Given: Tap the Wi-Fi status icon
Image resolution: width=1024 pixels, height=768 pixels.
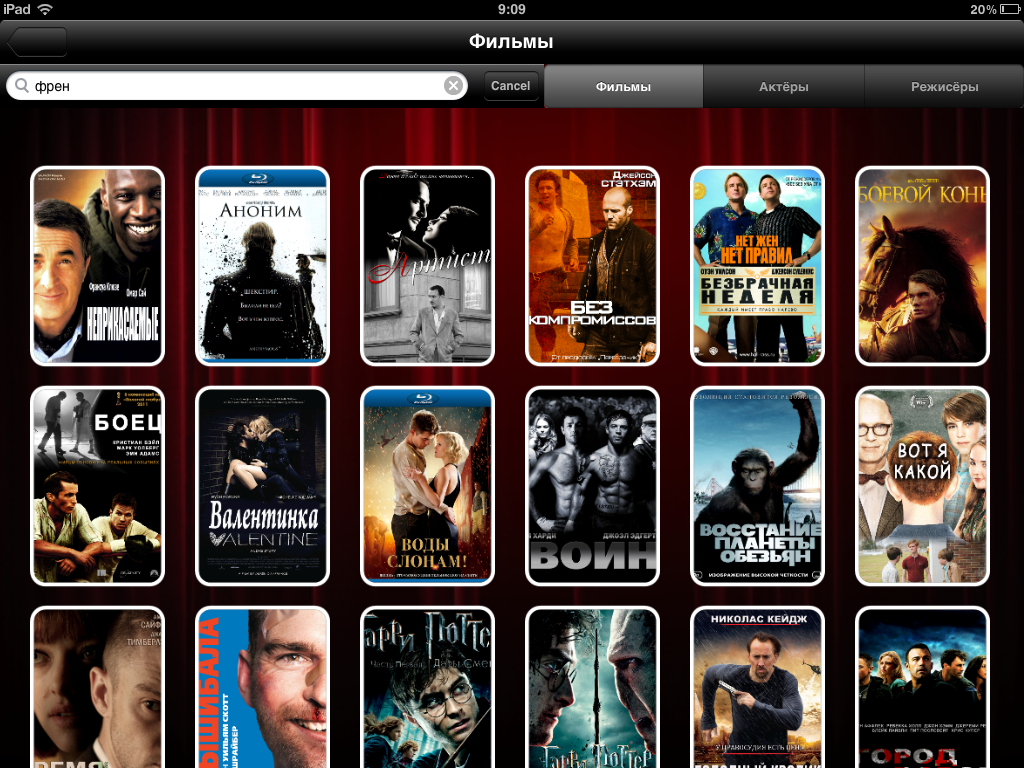Looking at the screenshot, I should point(44,9).
